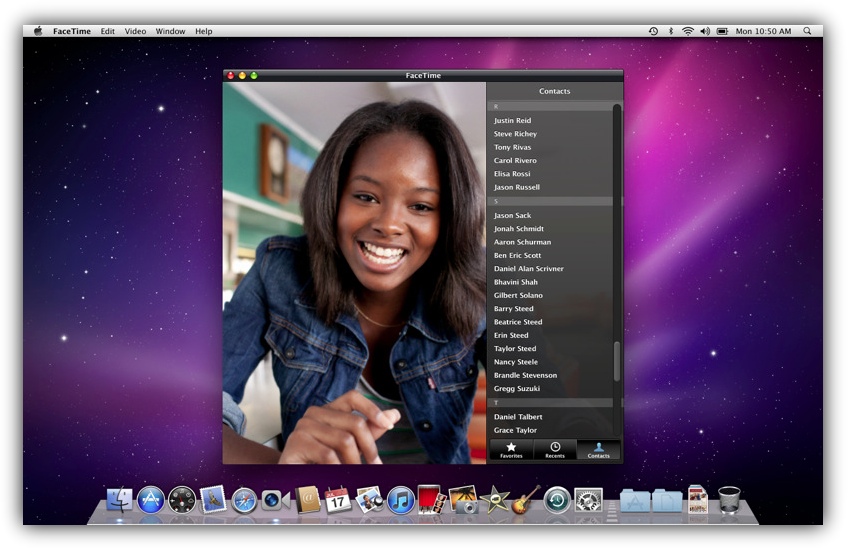The width and height of the screenshot is (848, 548).
Task: Click the Bluetooth menu bar icon
Action: [671, 31]
